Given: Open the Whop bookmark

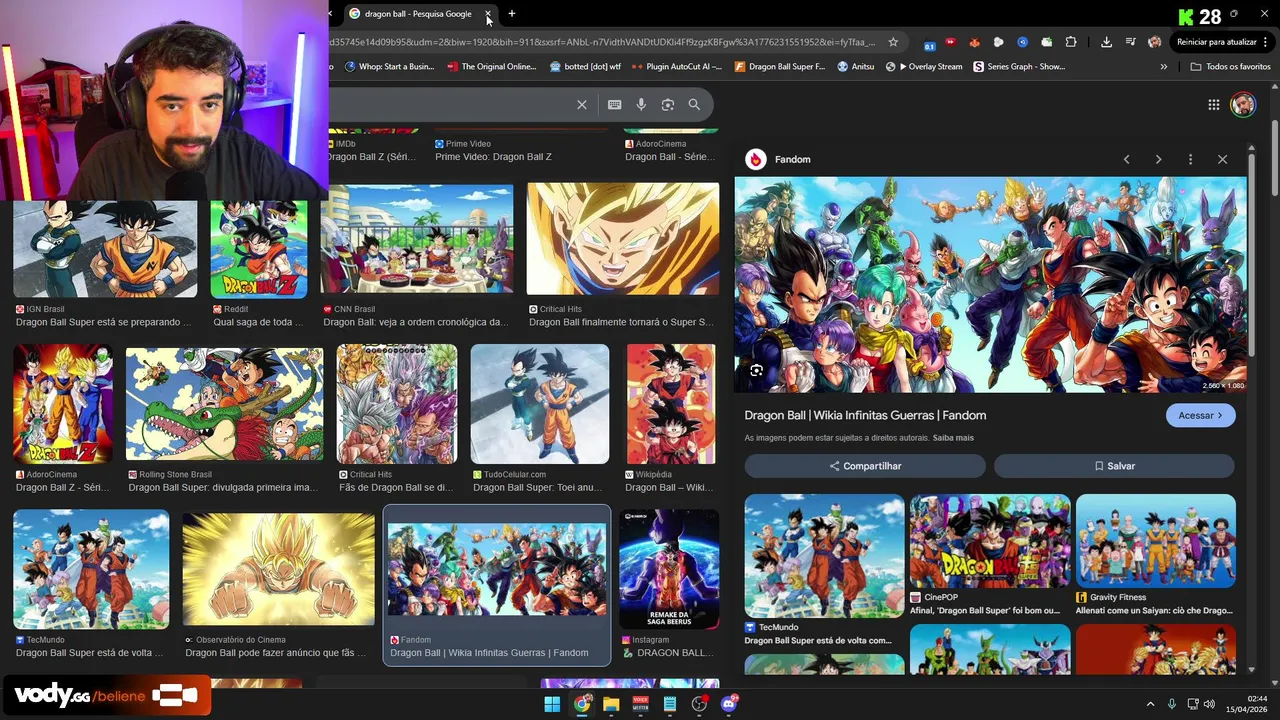Looking at the screenshot, I should (389, 67).
